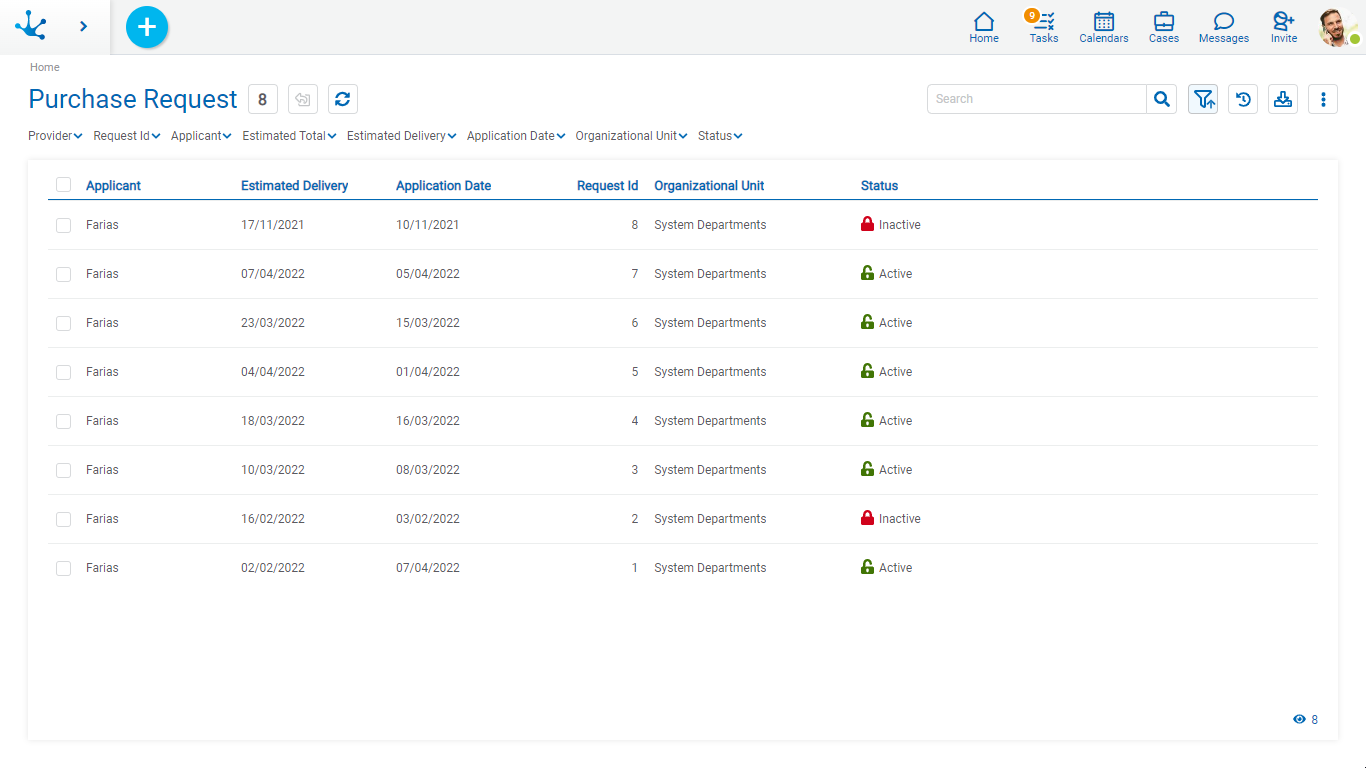Click the magnifier search icon

pyautogui.click(x=1161, y=99)
